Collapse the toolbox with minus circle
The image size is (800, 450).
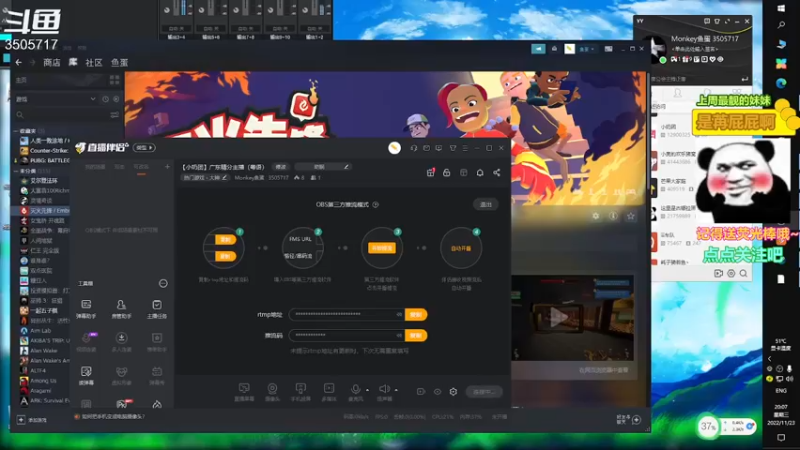coord(163,283)
